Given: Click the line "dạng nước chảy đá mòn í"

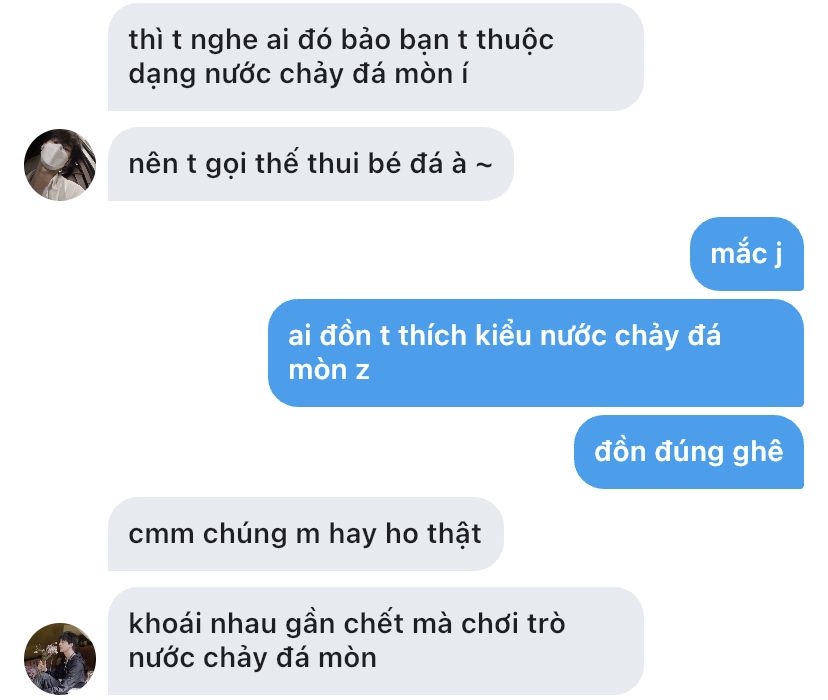Looking at the screenshot, I should (298, 74).
